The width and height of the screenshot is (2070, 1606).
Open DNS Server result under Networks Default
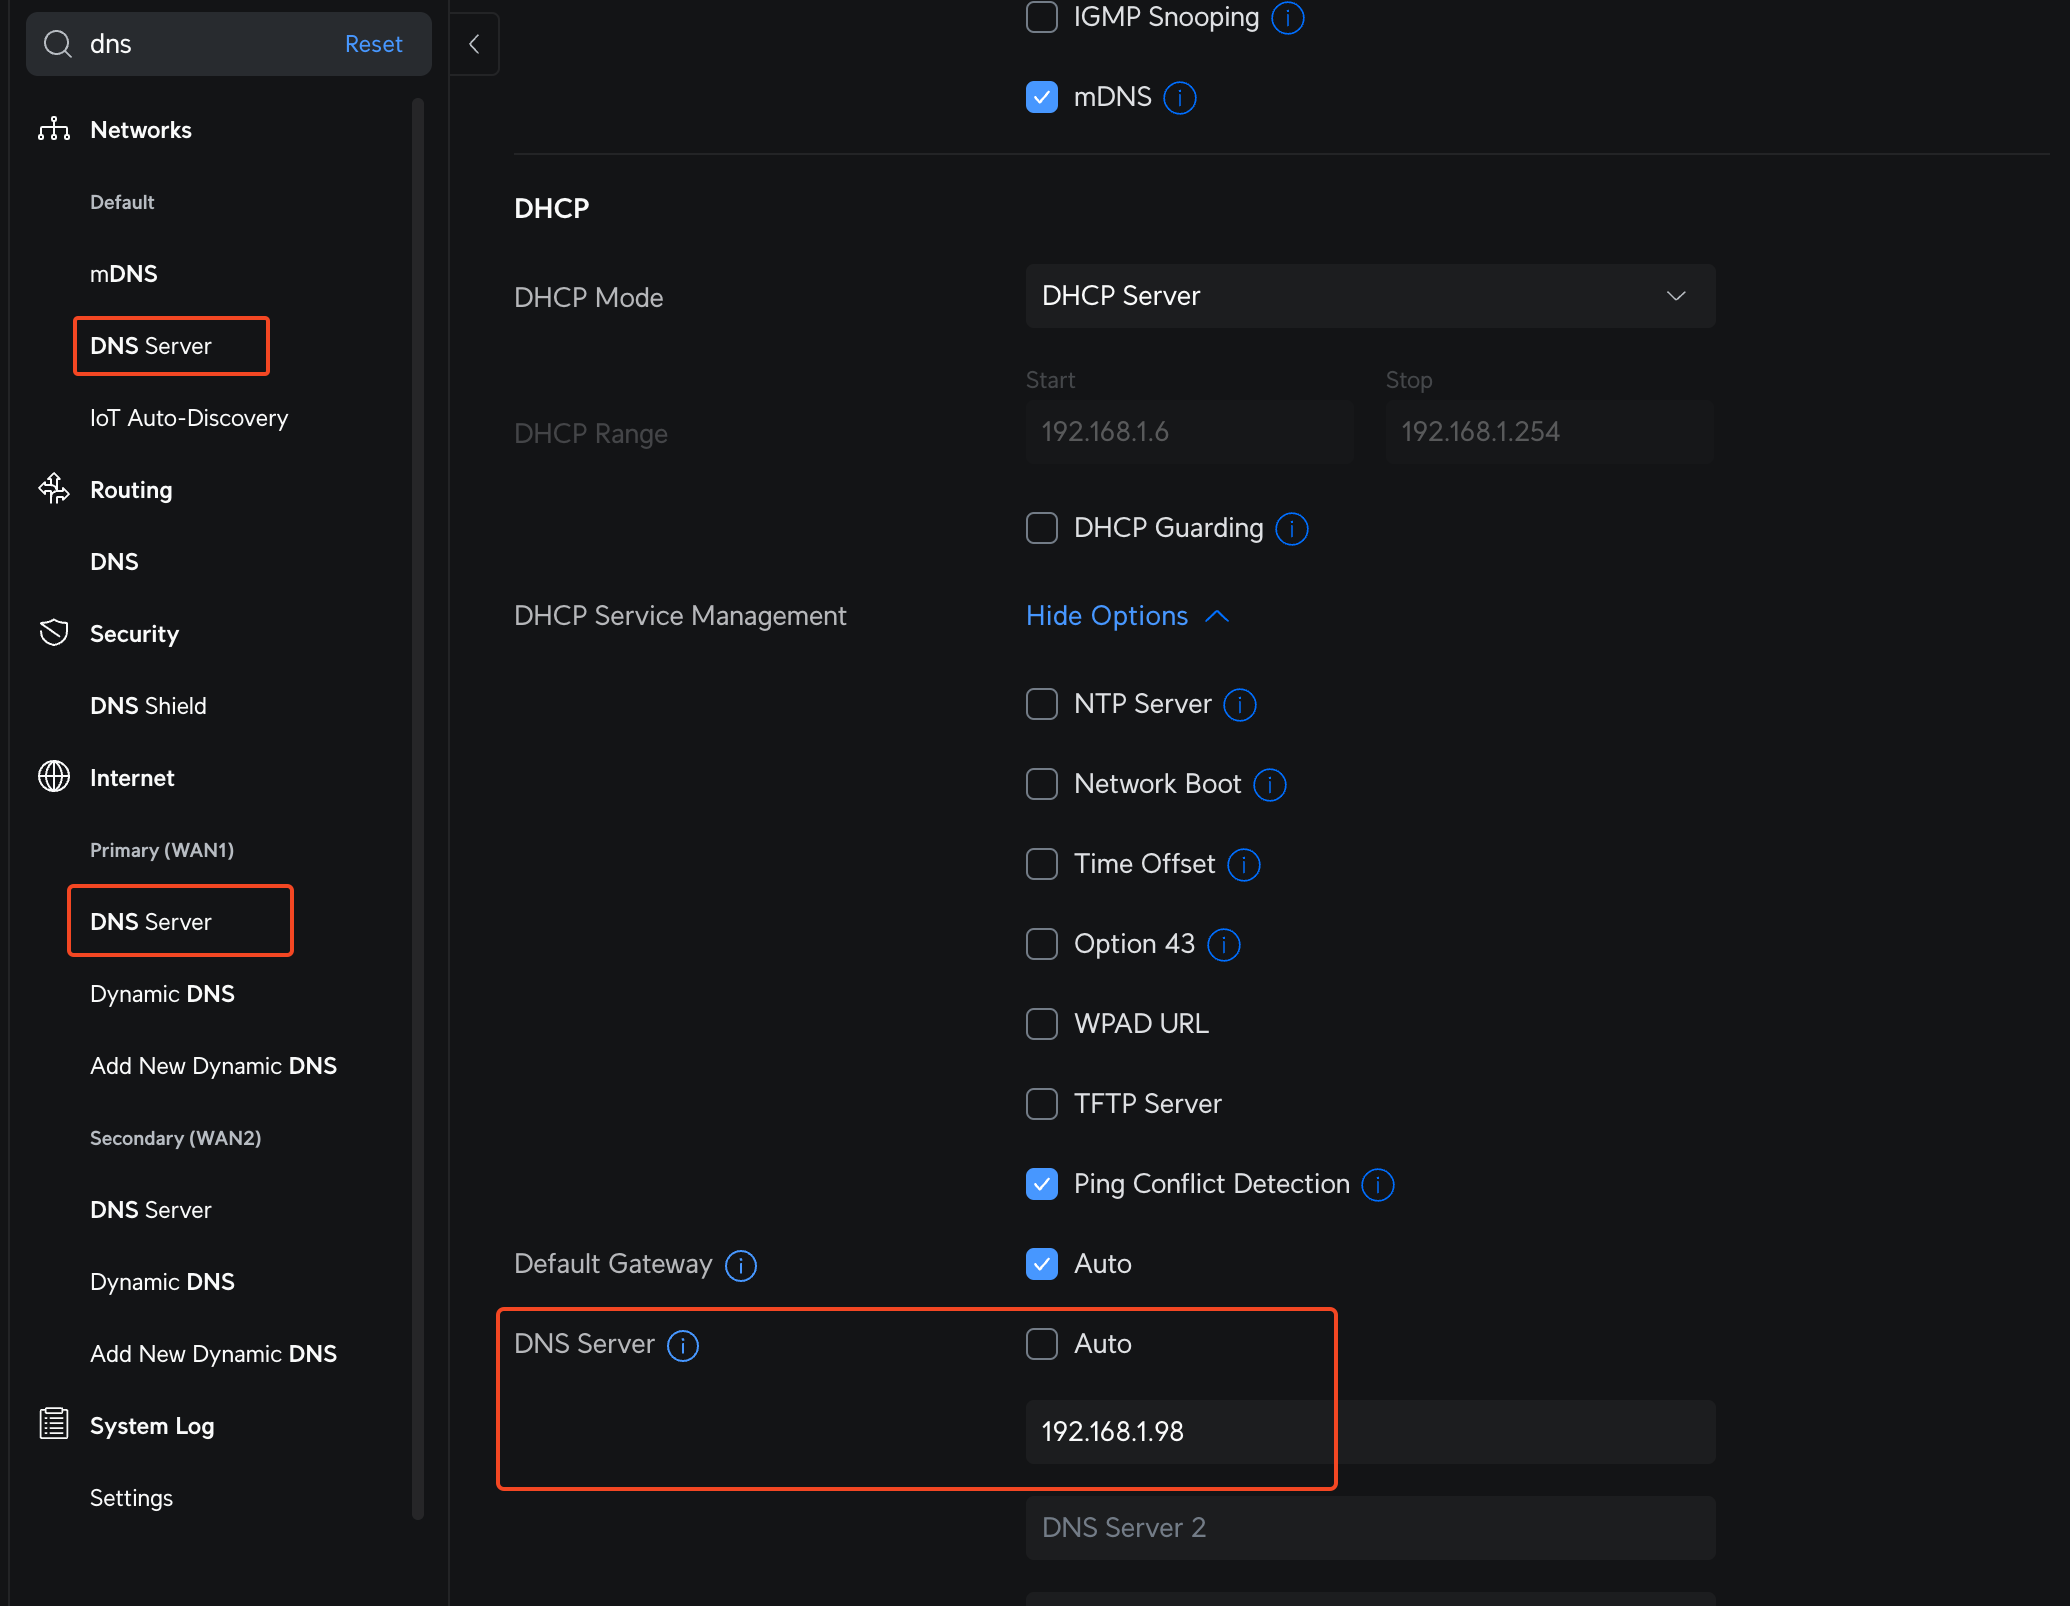click(151, 346)
